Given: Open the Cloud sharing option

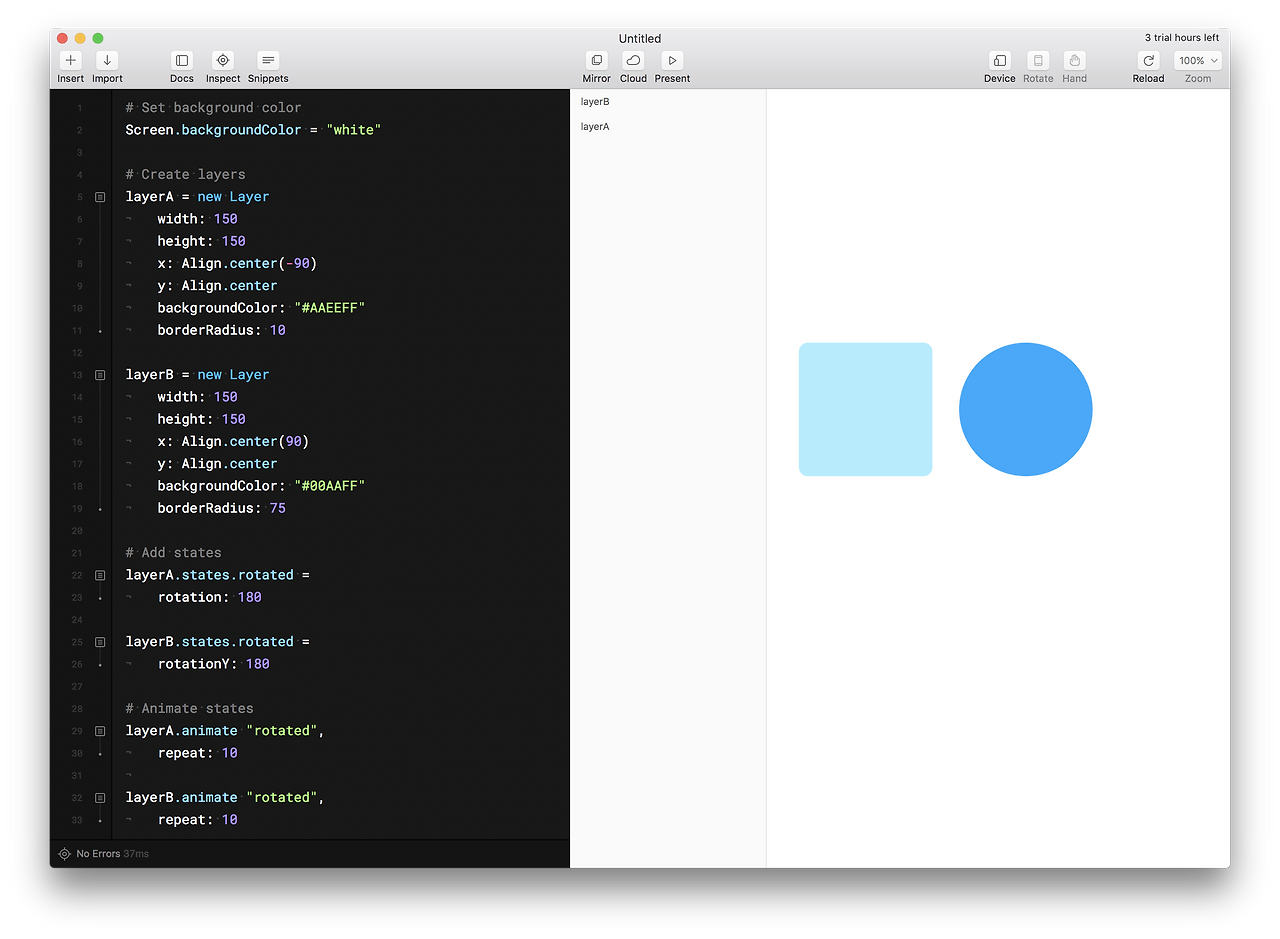Looking at the screenshot, I should coord(634,61).
